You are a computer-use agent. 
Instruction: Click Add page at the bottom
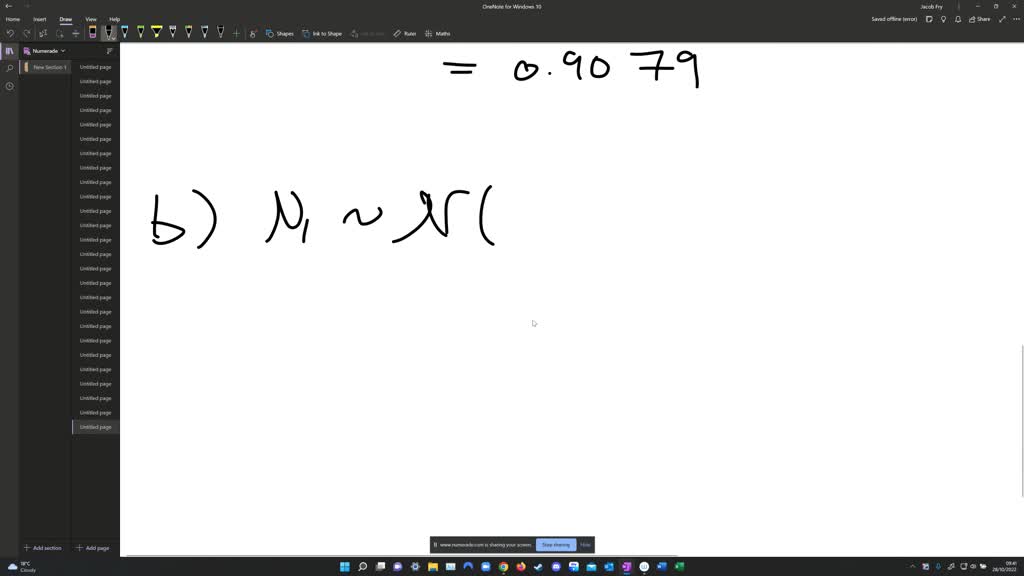[x=93, y=548]
